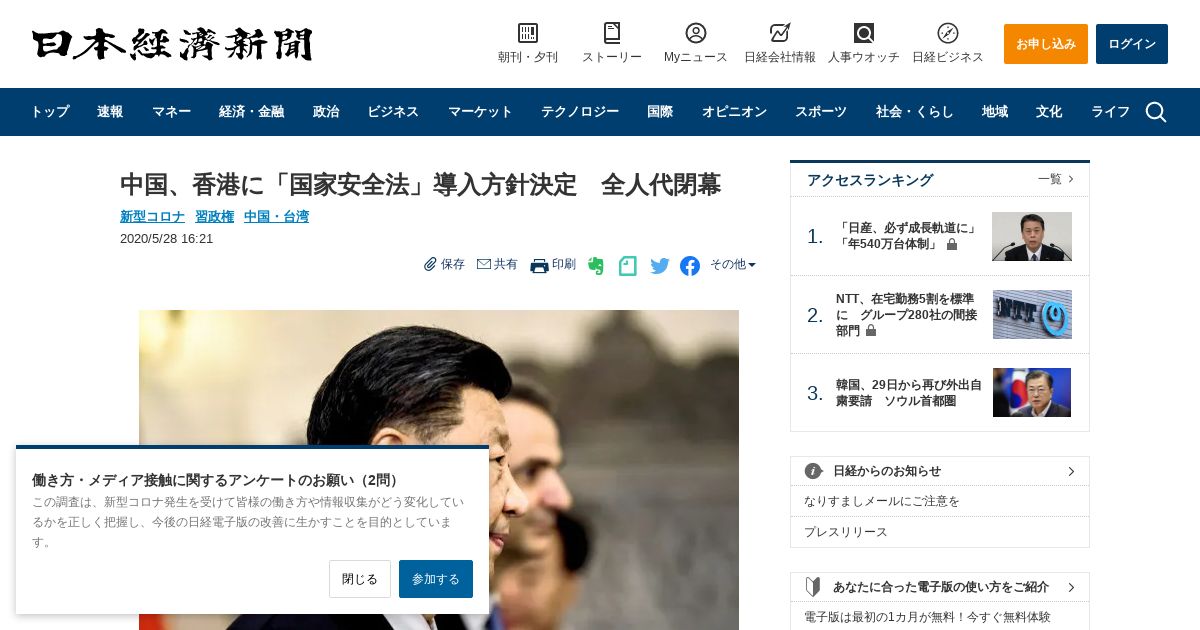Open the 文化 section
1200x630 pixels.
point(1049,112)
